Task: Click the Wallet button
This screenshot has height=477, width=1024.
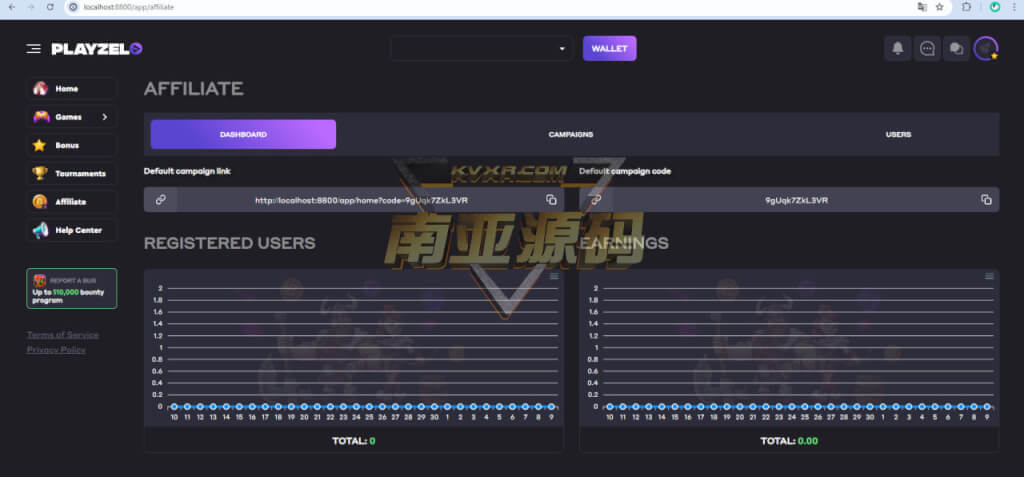Action: 609,48
